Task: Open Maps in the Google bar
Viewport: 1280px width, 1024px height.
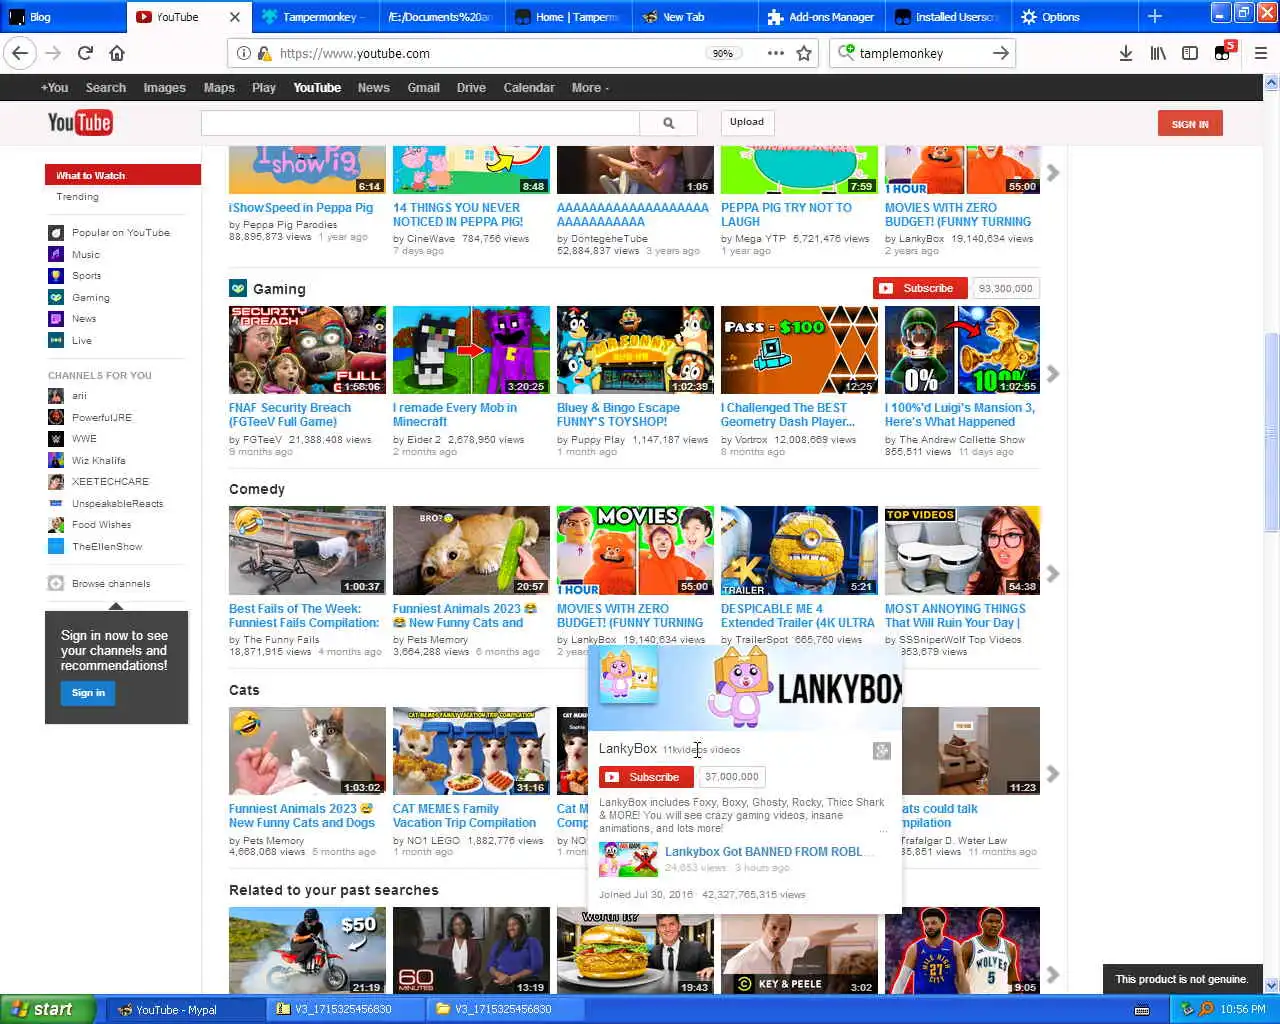Action: click(219, 88)
